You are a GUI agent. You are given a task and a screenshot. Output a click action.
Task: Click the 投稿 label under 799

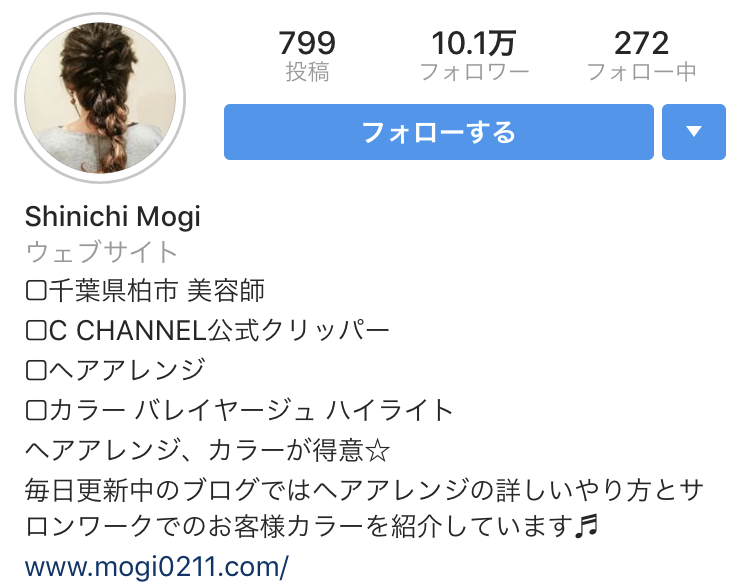[307, 72]
